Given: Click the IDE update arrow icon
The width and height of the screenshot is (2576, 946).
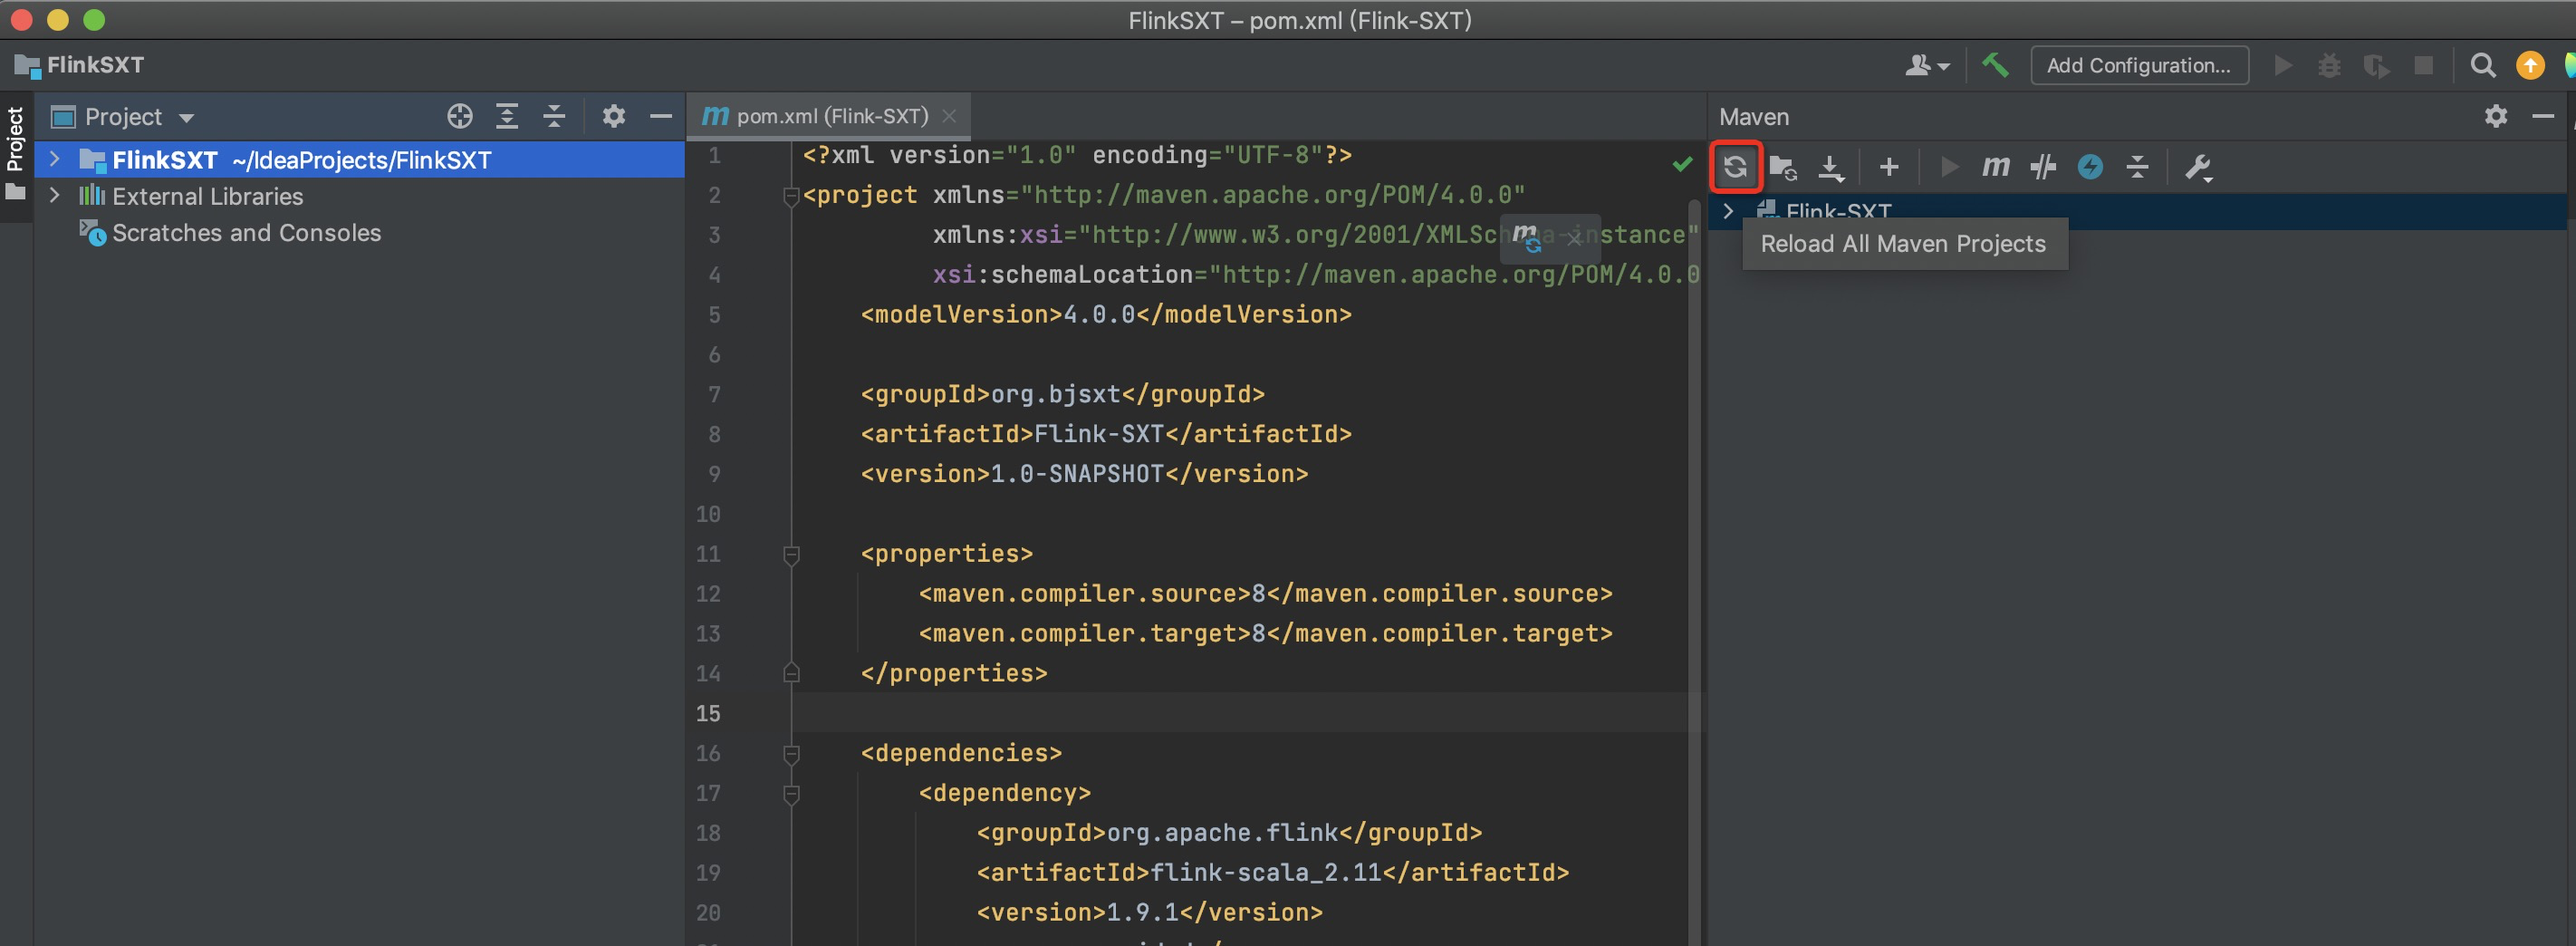Looking at the screenshot, I should coord(2530,65).
